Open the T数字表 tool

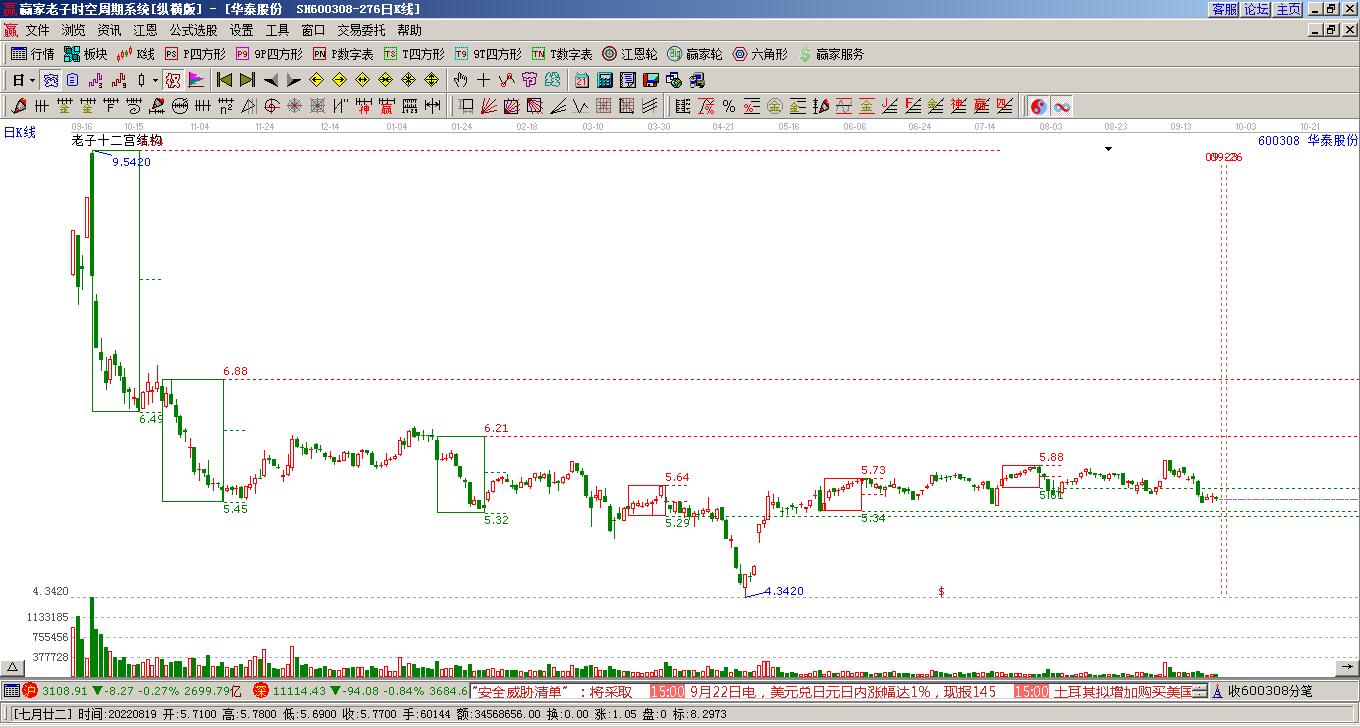(x=562, y=54)
